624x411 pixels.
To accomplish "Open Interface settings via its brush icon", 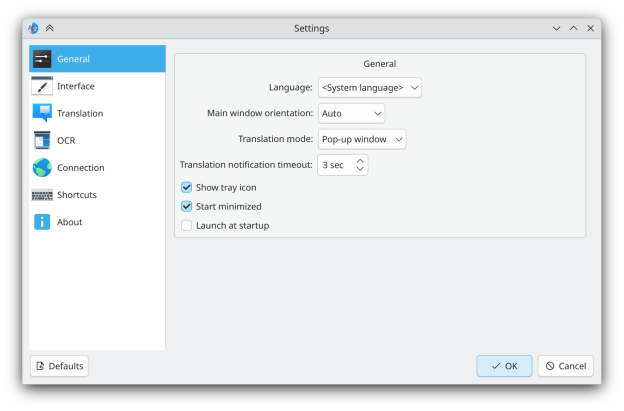I will (42, 86).
